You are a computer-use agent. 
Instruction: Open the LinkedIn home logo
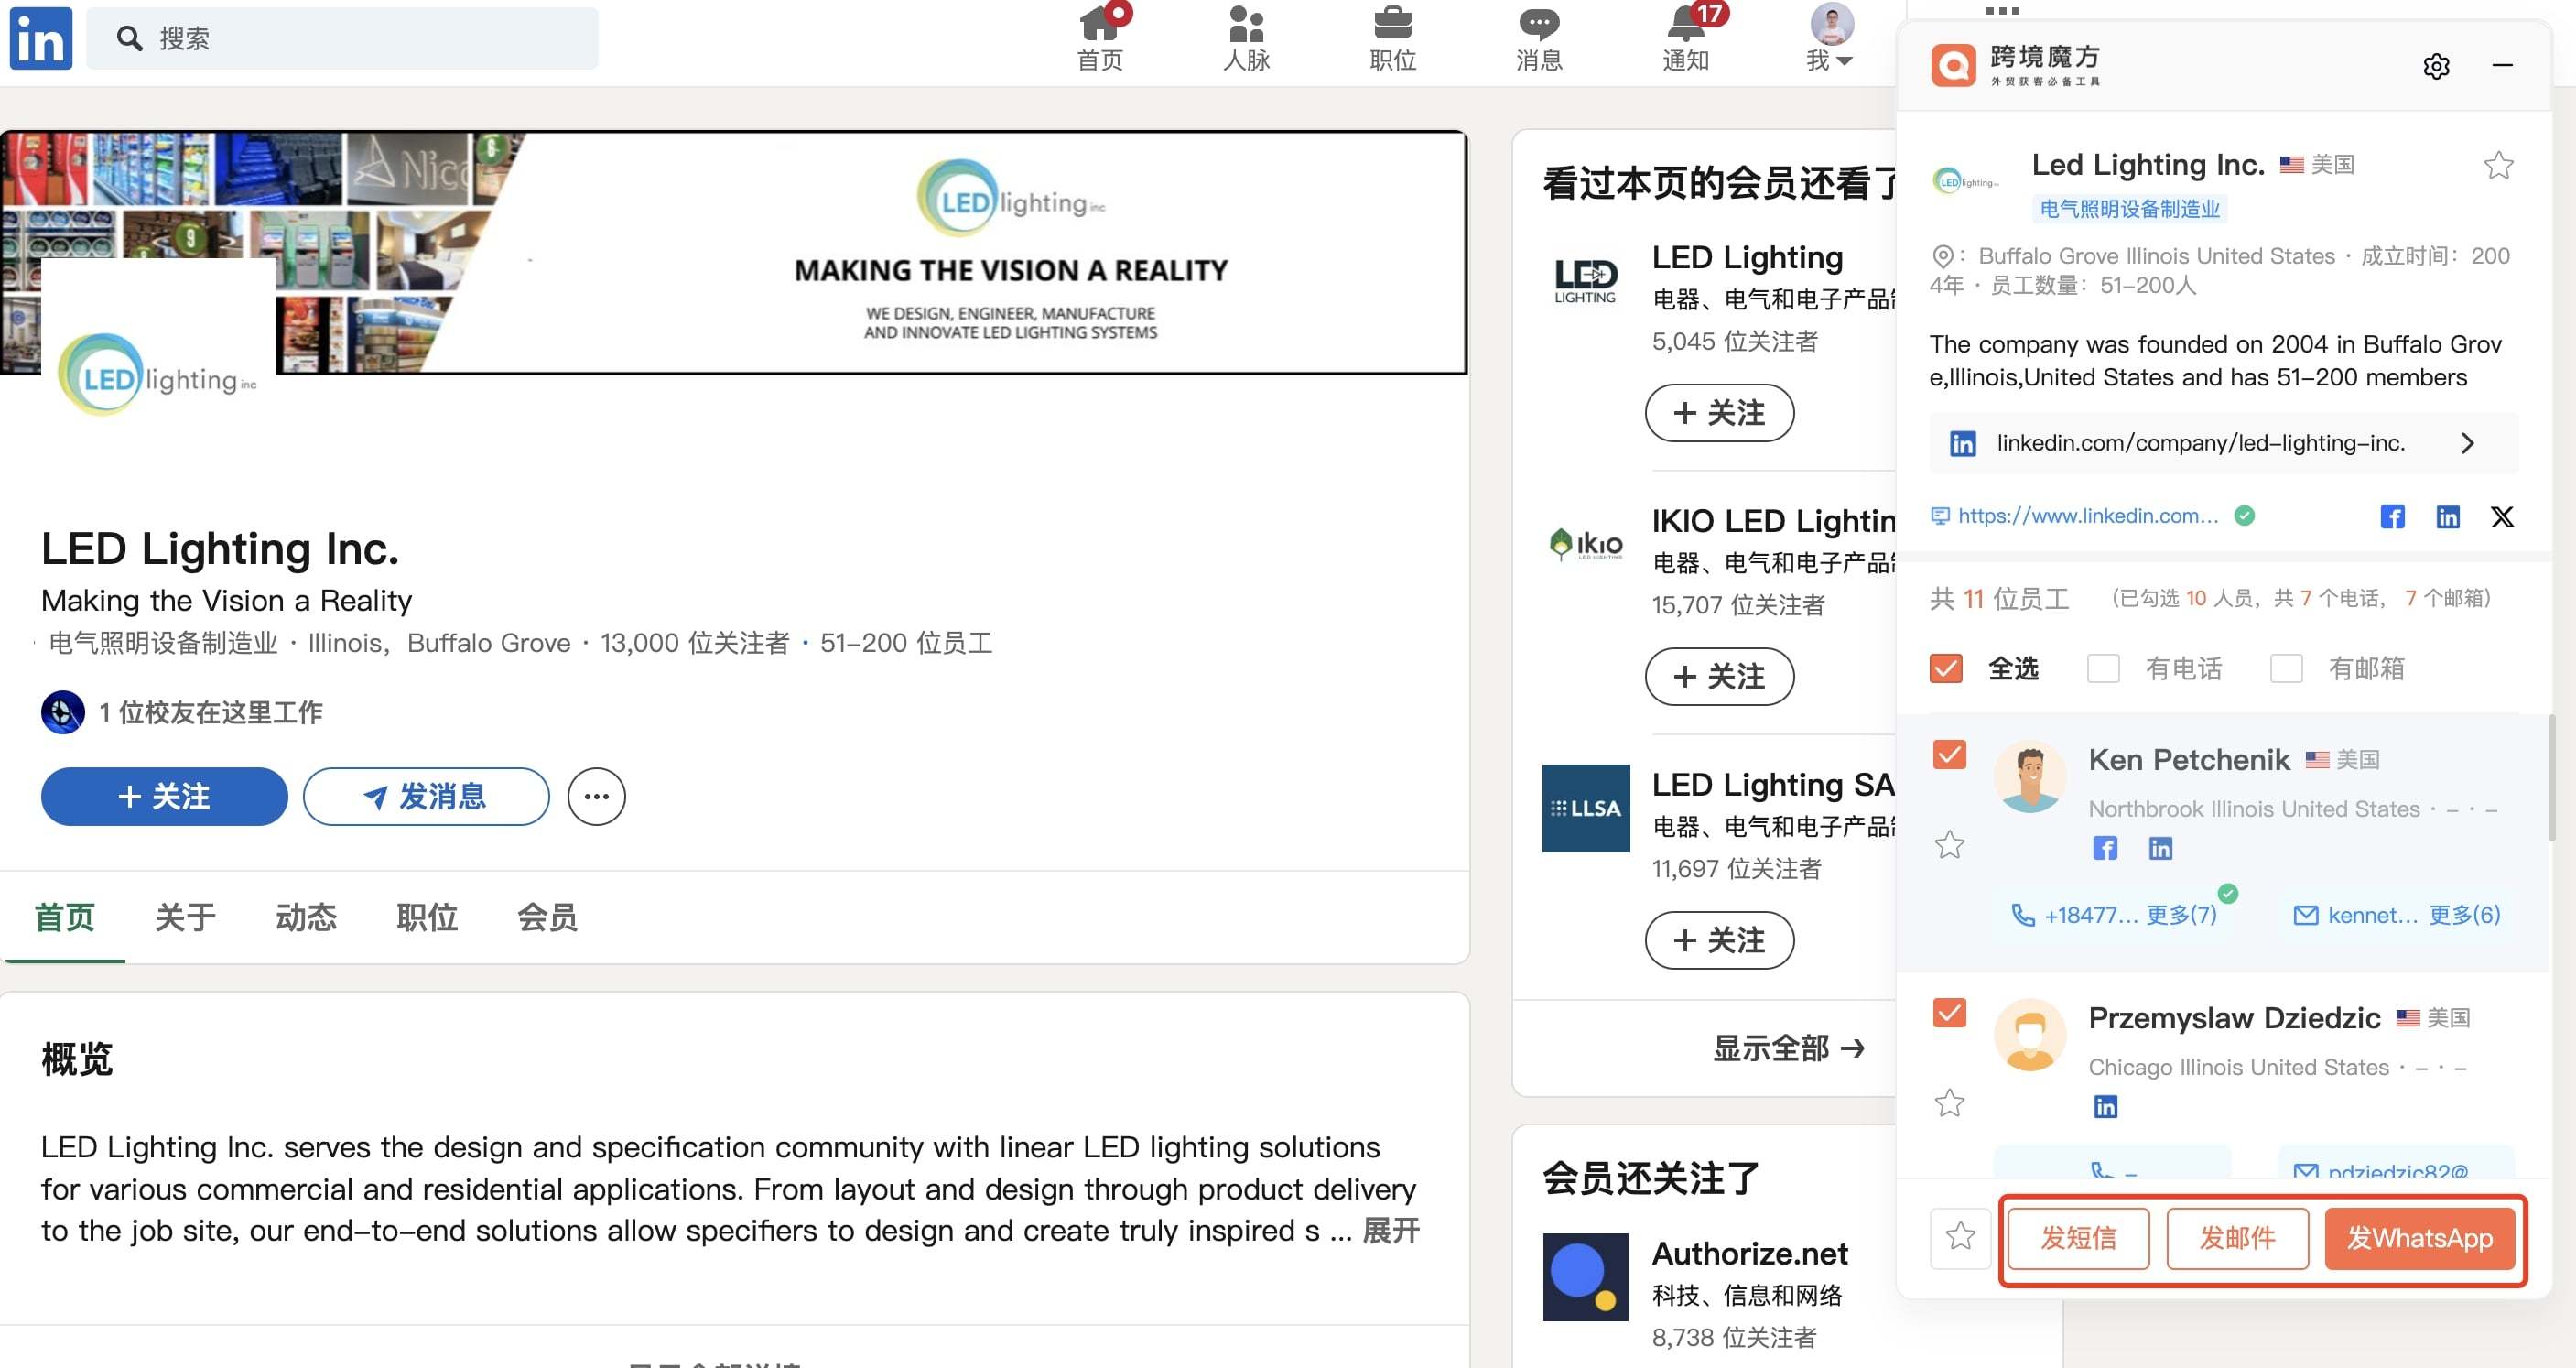[x=41, y=38]
